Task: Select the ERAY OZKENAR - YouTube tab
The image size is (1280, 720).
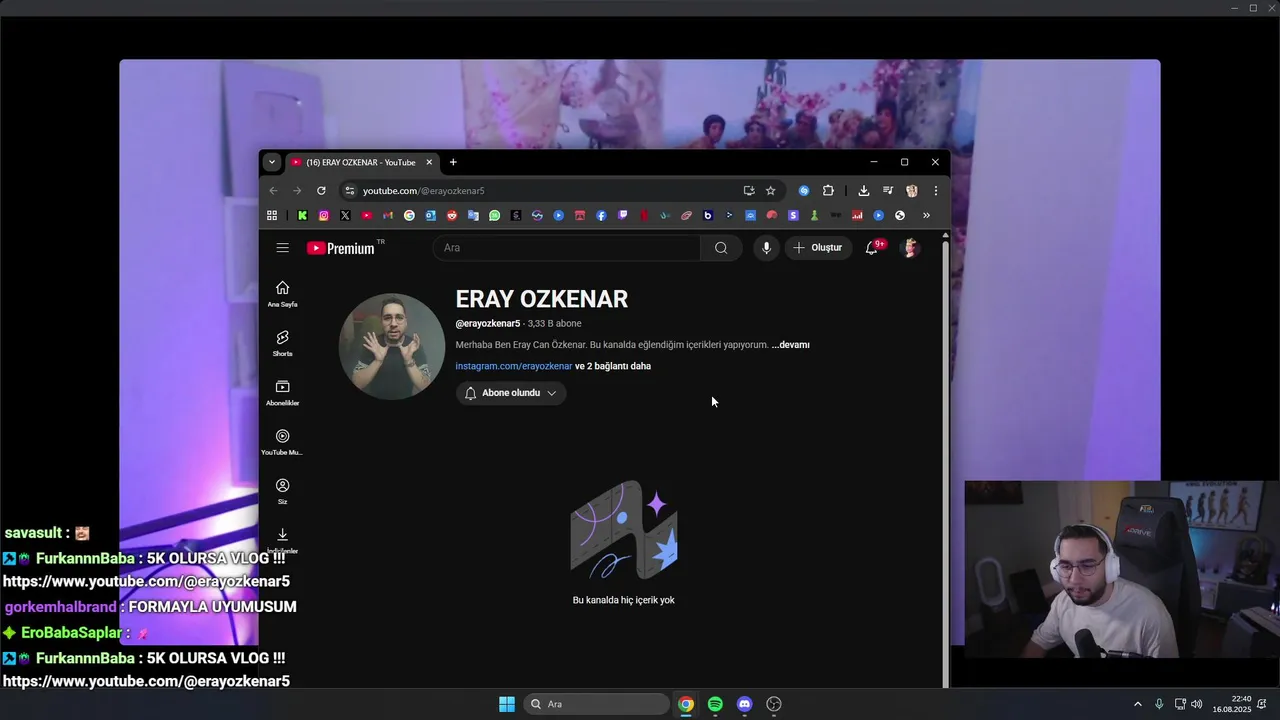Action: point(361,162)
